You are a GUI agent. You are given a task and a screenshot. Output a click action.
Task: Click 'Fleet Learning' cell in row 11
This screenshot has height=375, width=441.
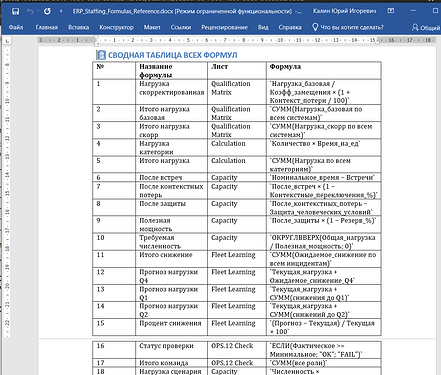point(237,259)
